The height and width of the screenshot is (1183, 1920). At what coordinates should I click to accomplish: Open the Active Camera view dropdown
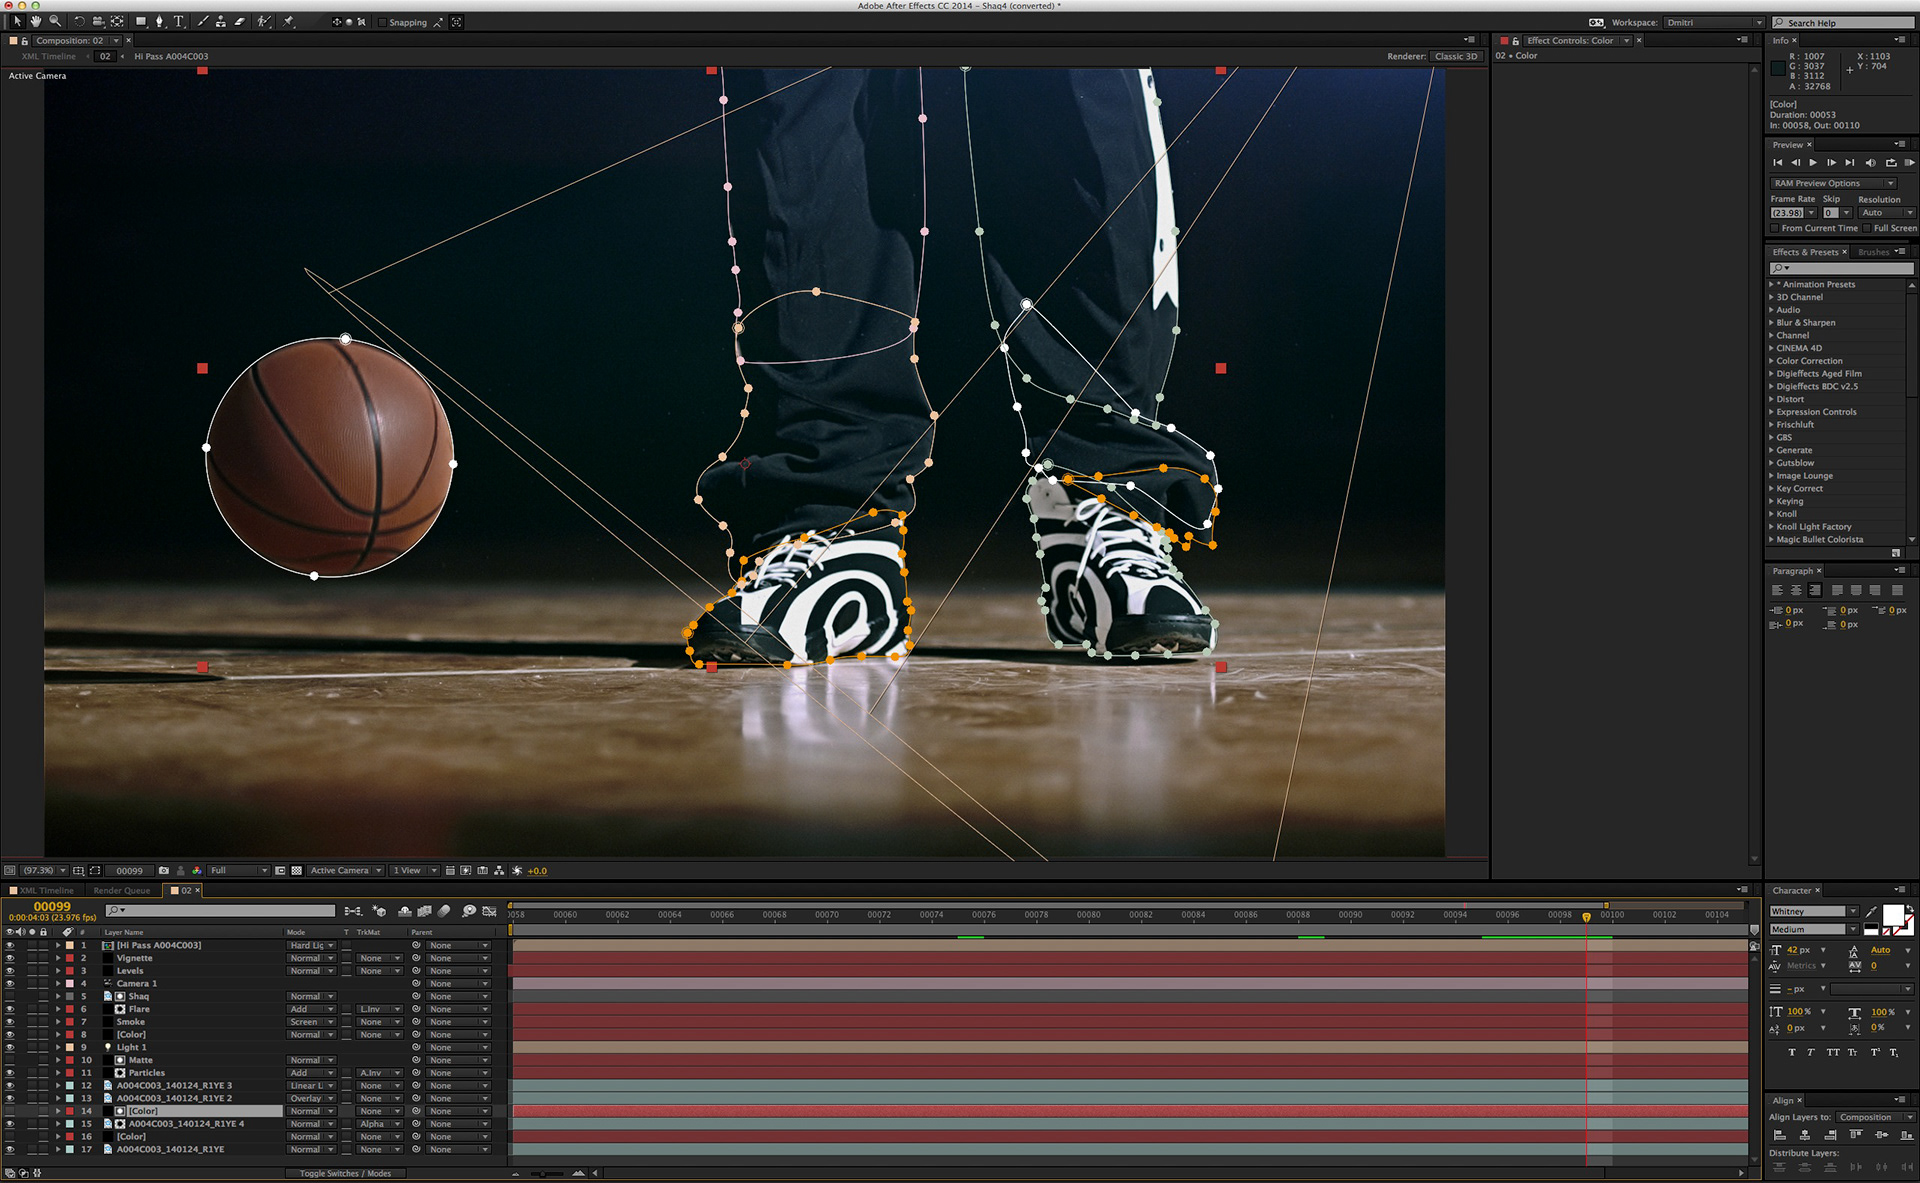(345, 870)
